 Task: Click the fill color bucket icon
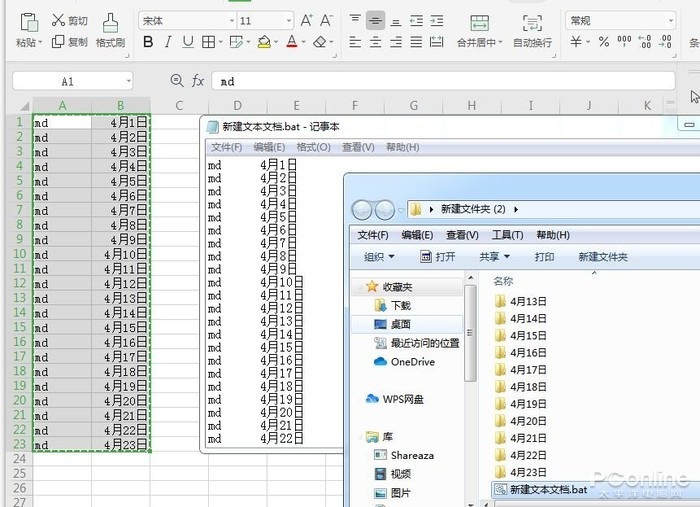coord(264,42)
